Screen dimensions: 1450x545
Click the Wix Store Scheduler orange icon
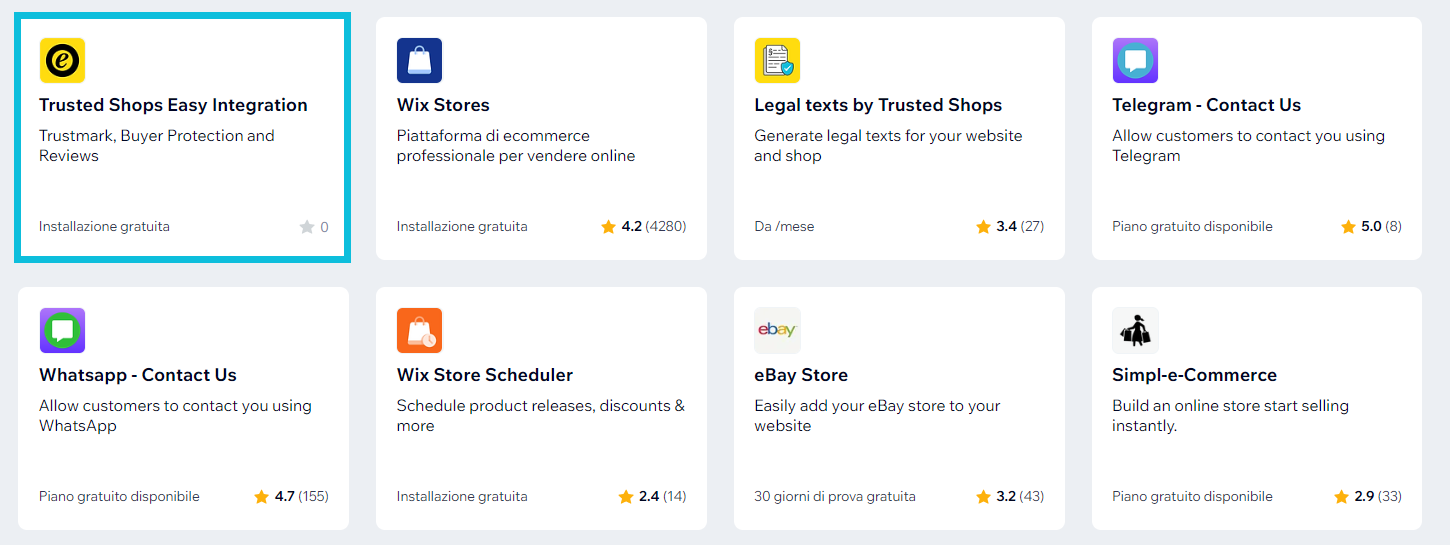pos(419,330)
